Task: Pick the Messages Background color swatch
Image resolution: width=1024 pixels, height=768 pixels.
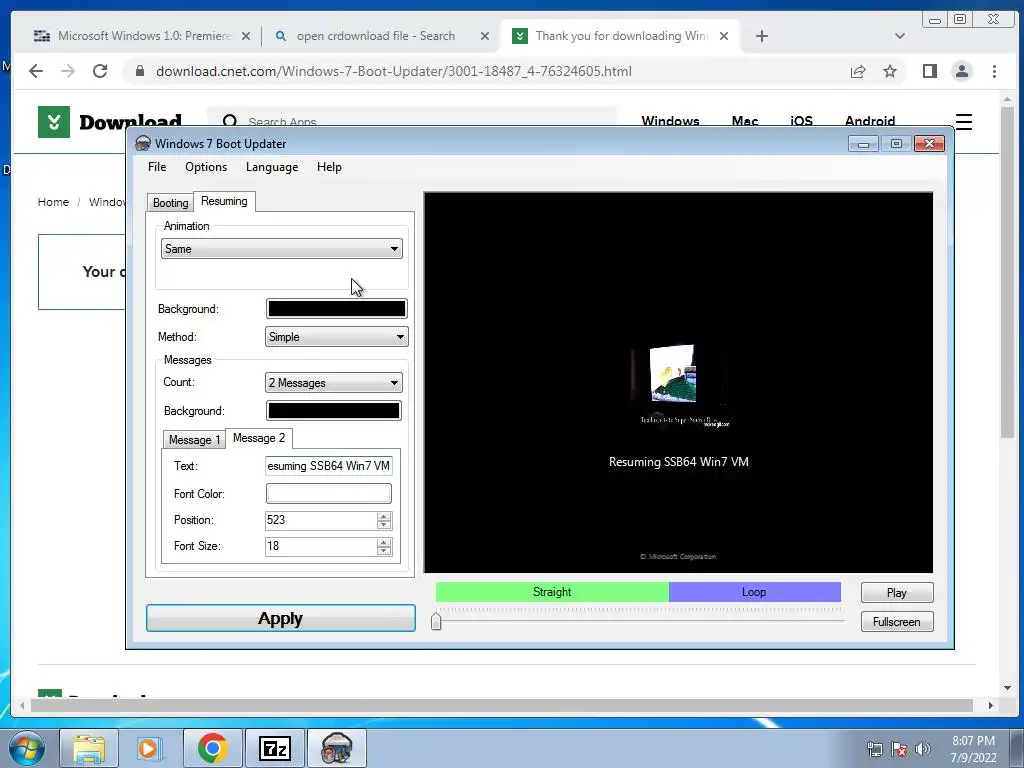Action: pos(334,411)
